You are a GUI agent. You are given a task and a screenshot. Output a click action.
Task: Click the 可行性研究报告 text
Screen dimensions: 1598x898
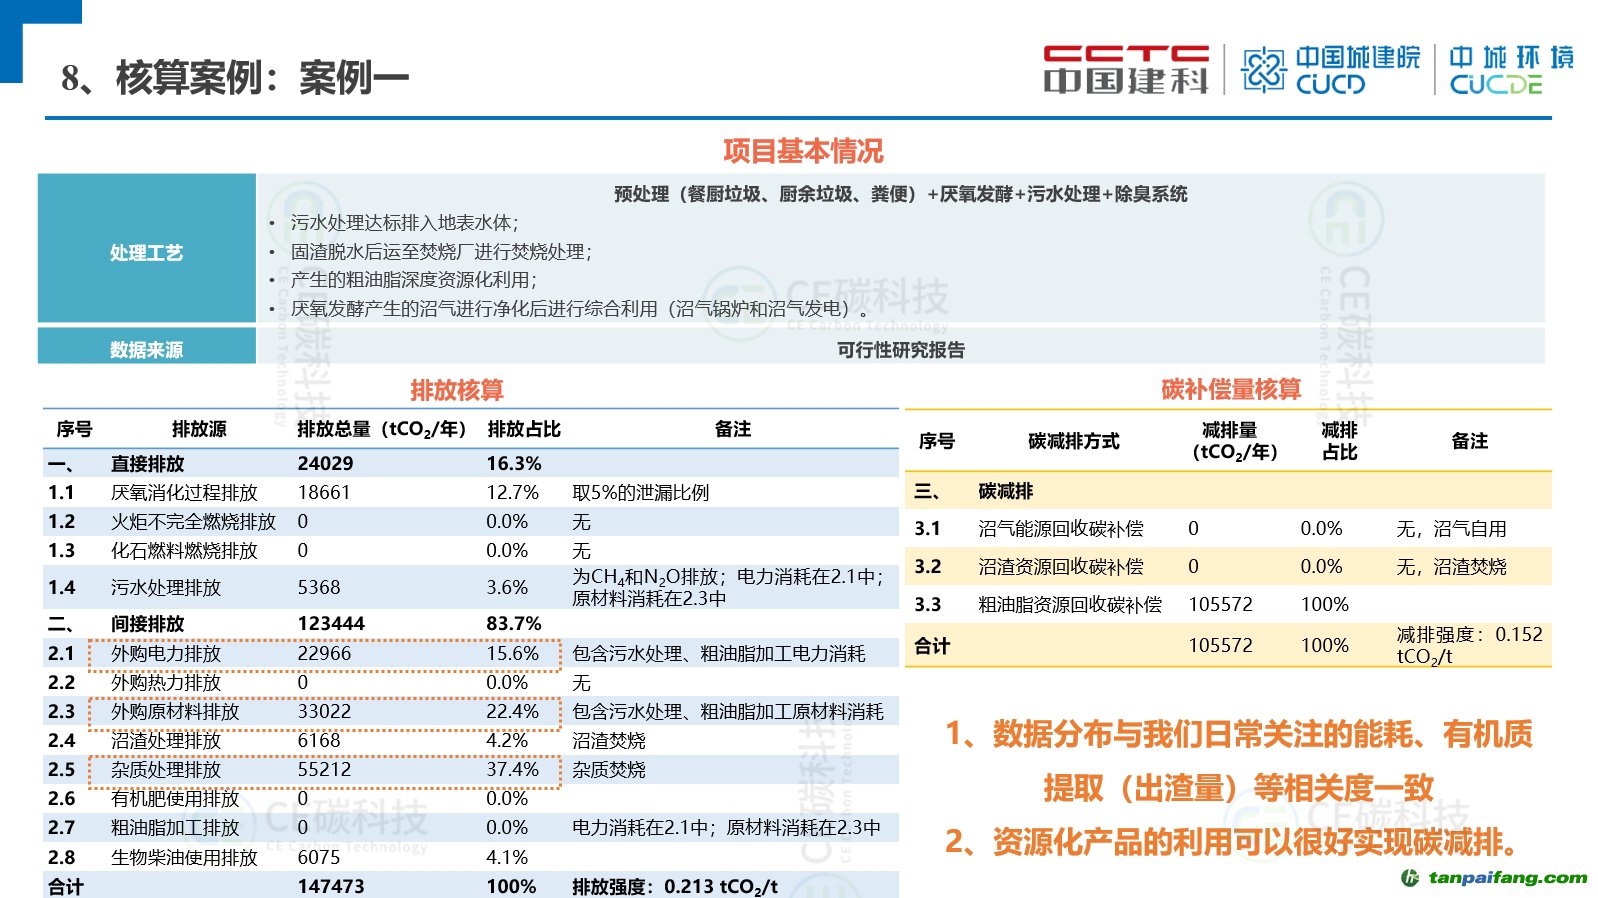(x=901, y=349)
